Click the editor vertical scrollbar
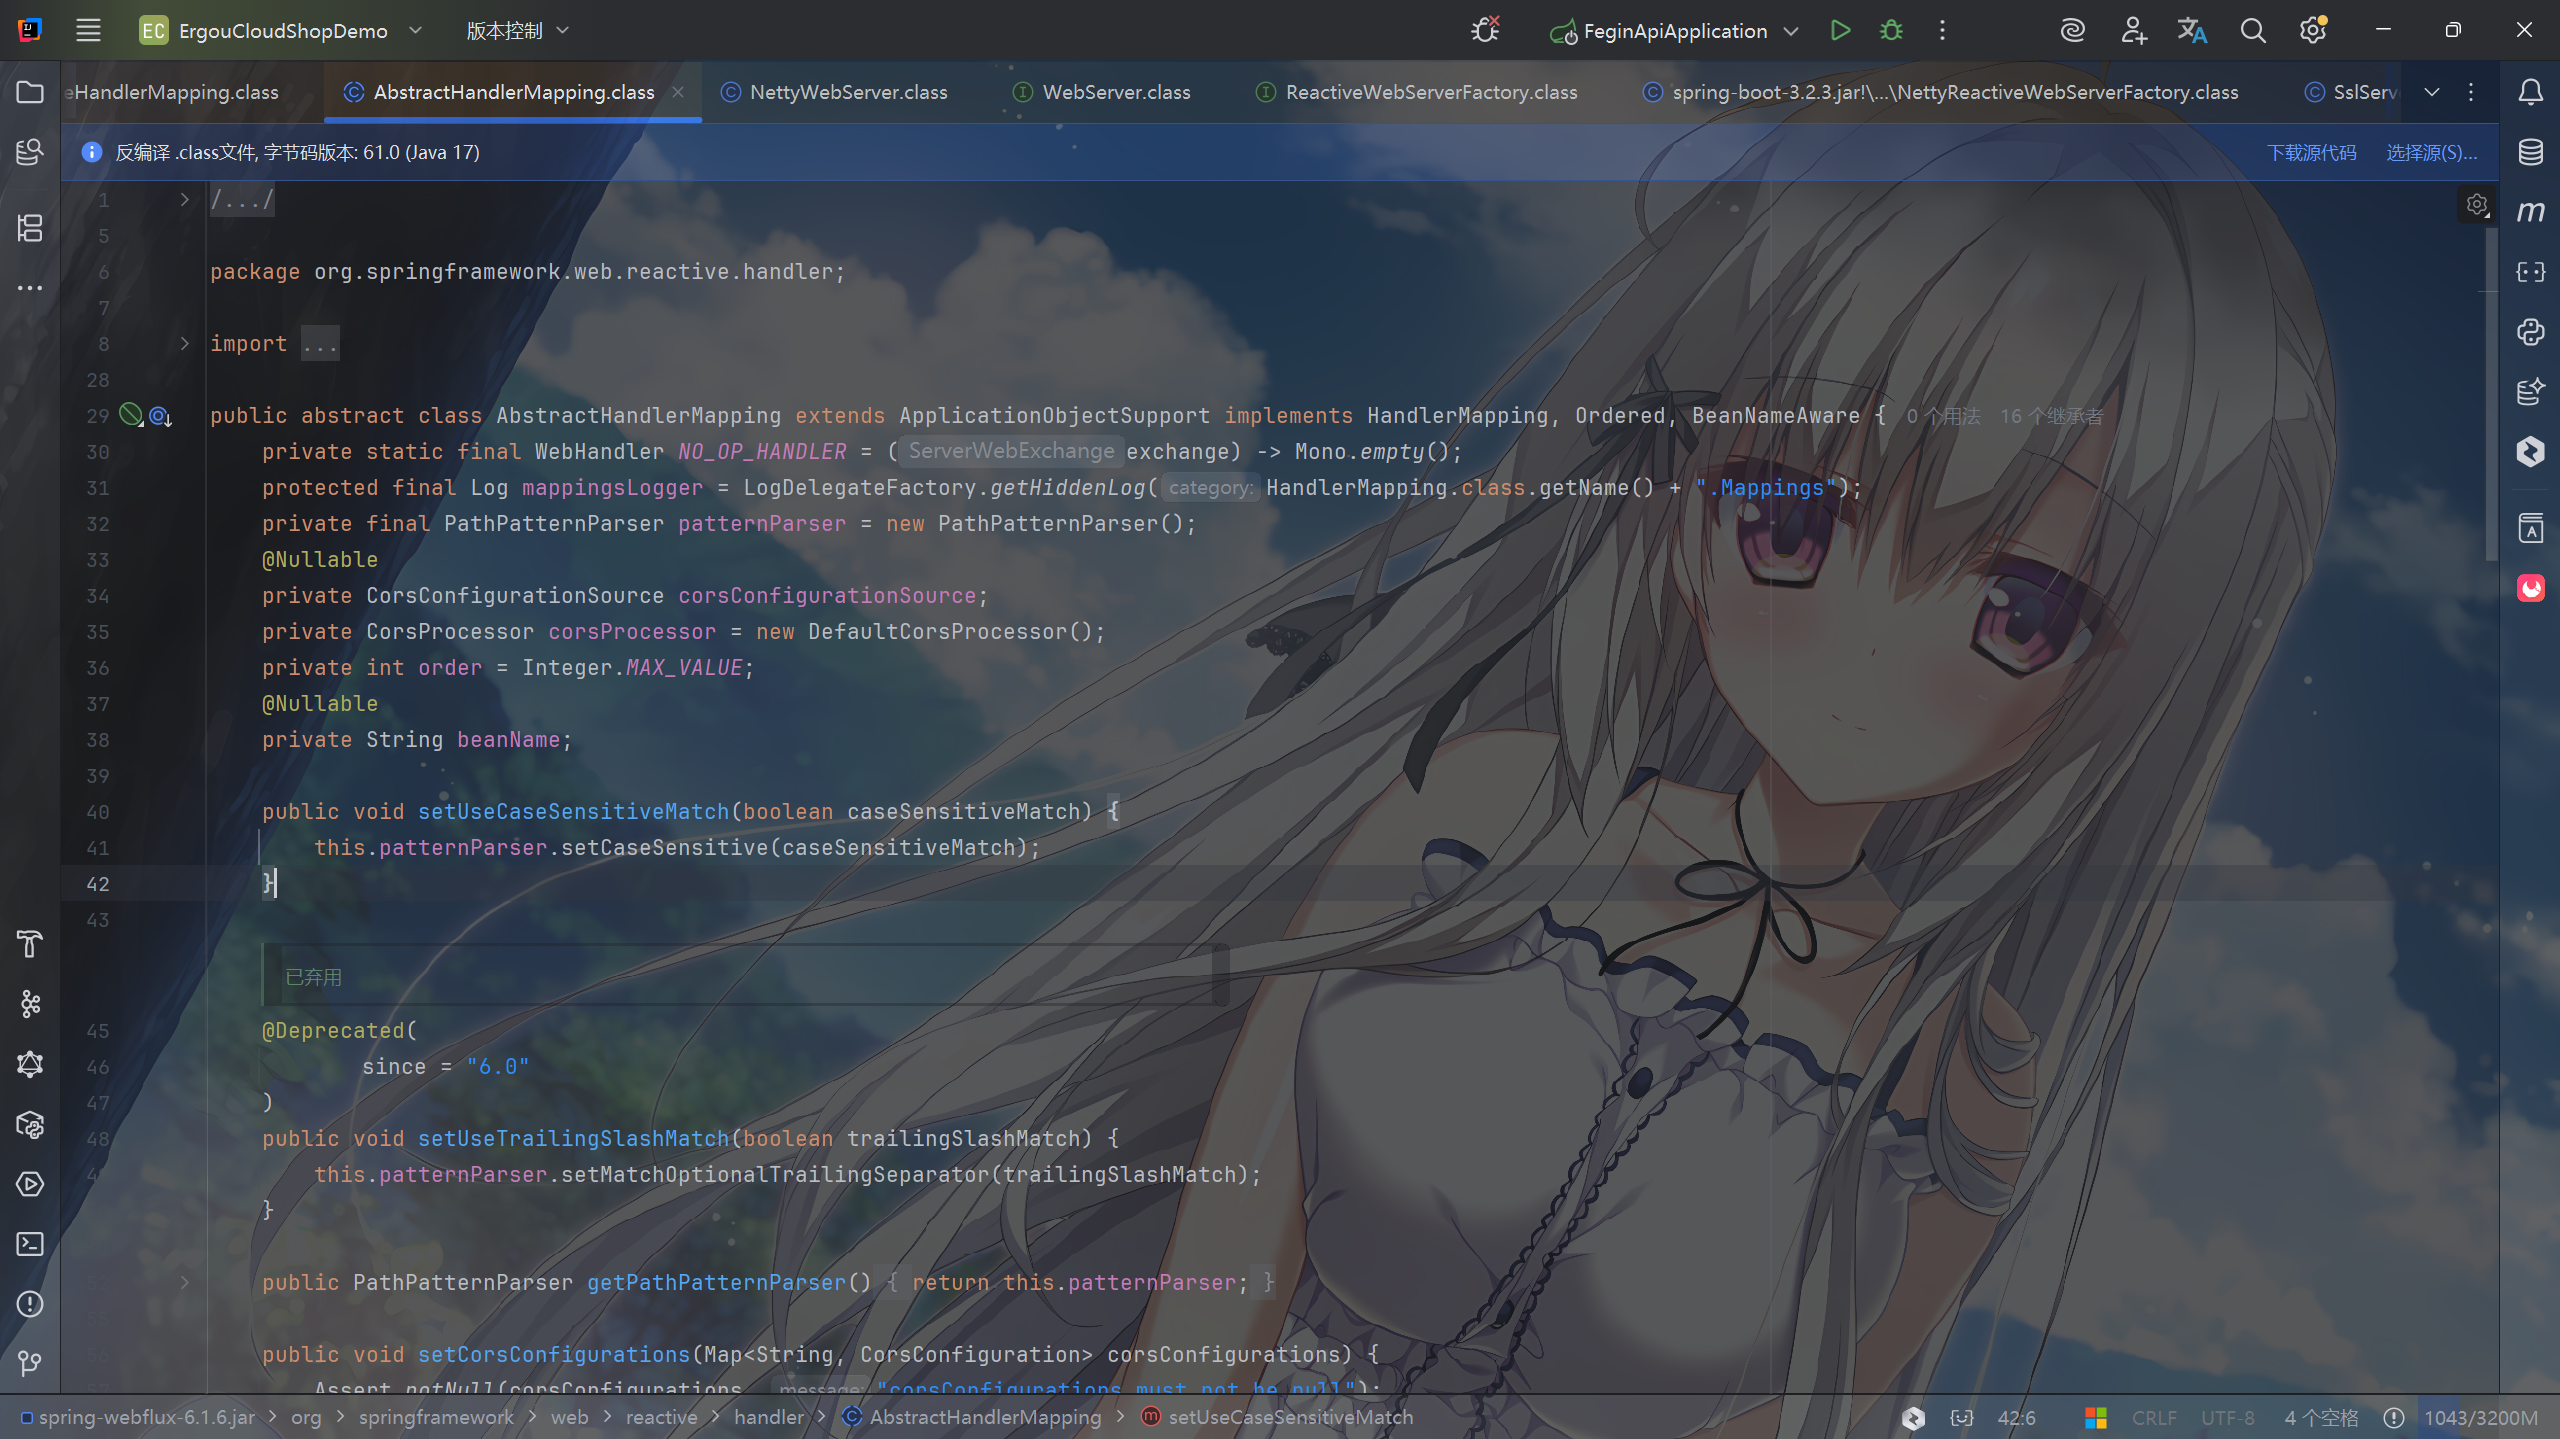The height and width of the screenshot is (1439, 2560). tap(2491, 395)
